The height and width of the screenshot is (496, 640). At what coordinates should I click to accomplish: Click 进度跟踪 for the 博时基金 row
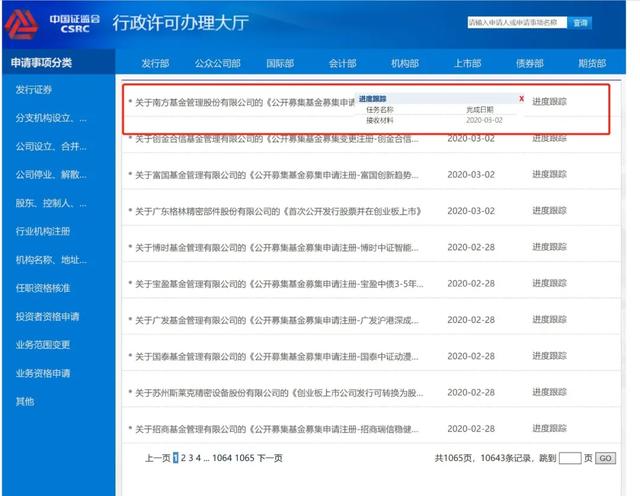coord(549,247)
